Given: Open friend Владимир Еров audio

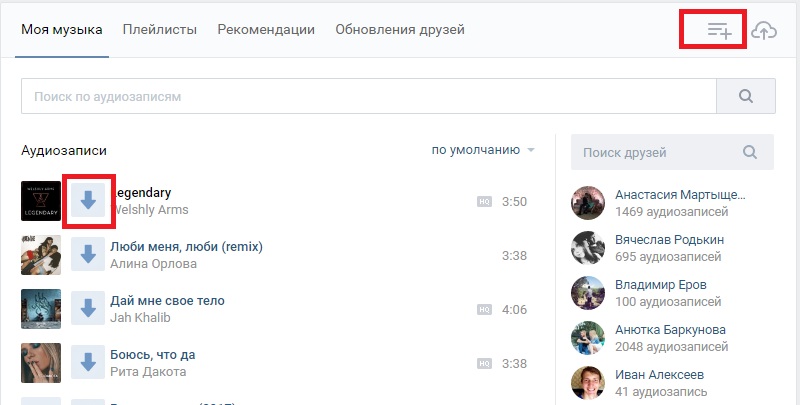Looking at the screenshot, I should 661,285.
